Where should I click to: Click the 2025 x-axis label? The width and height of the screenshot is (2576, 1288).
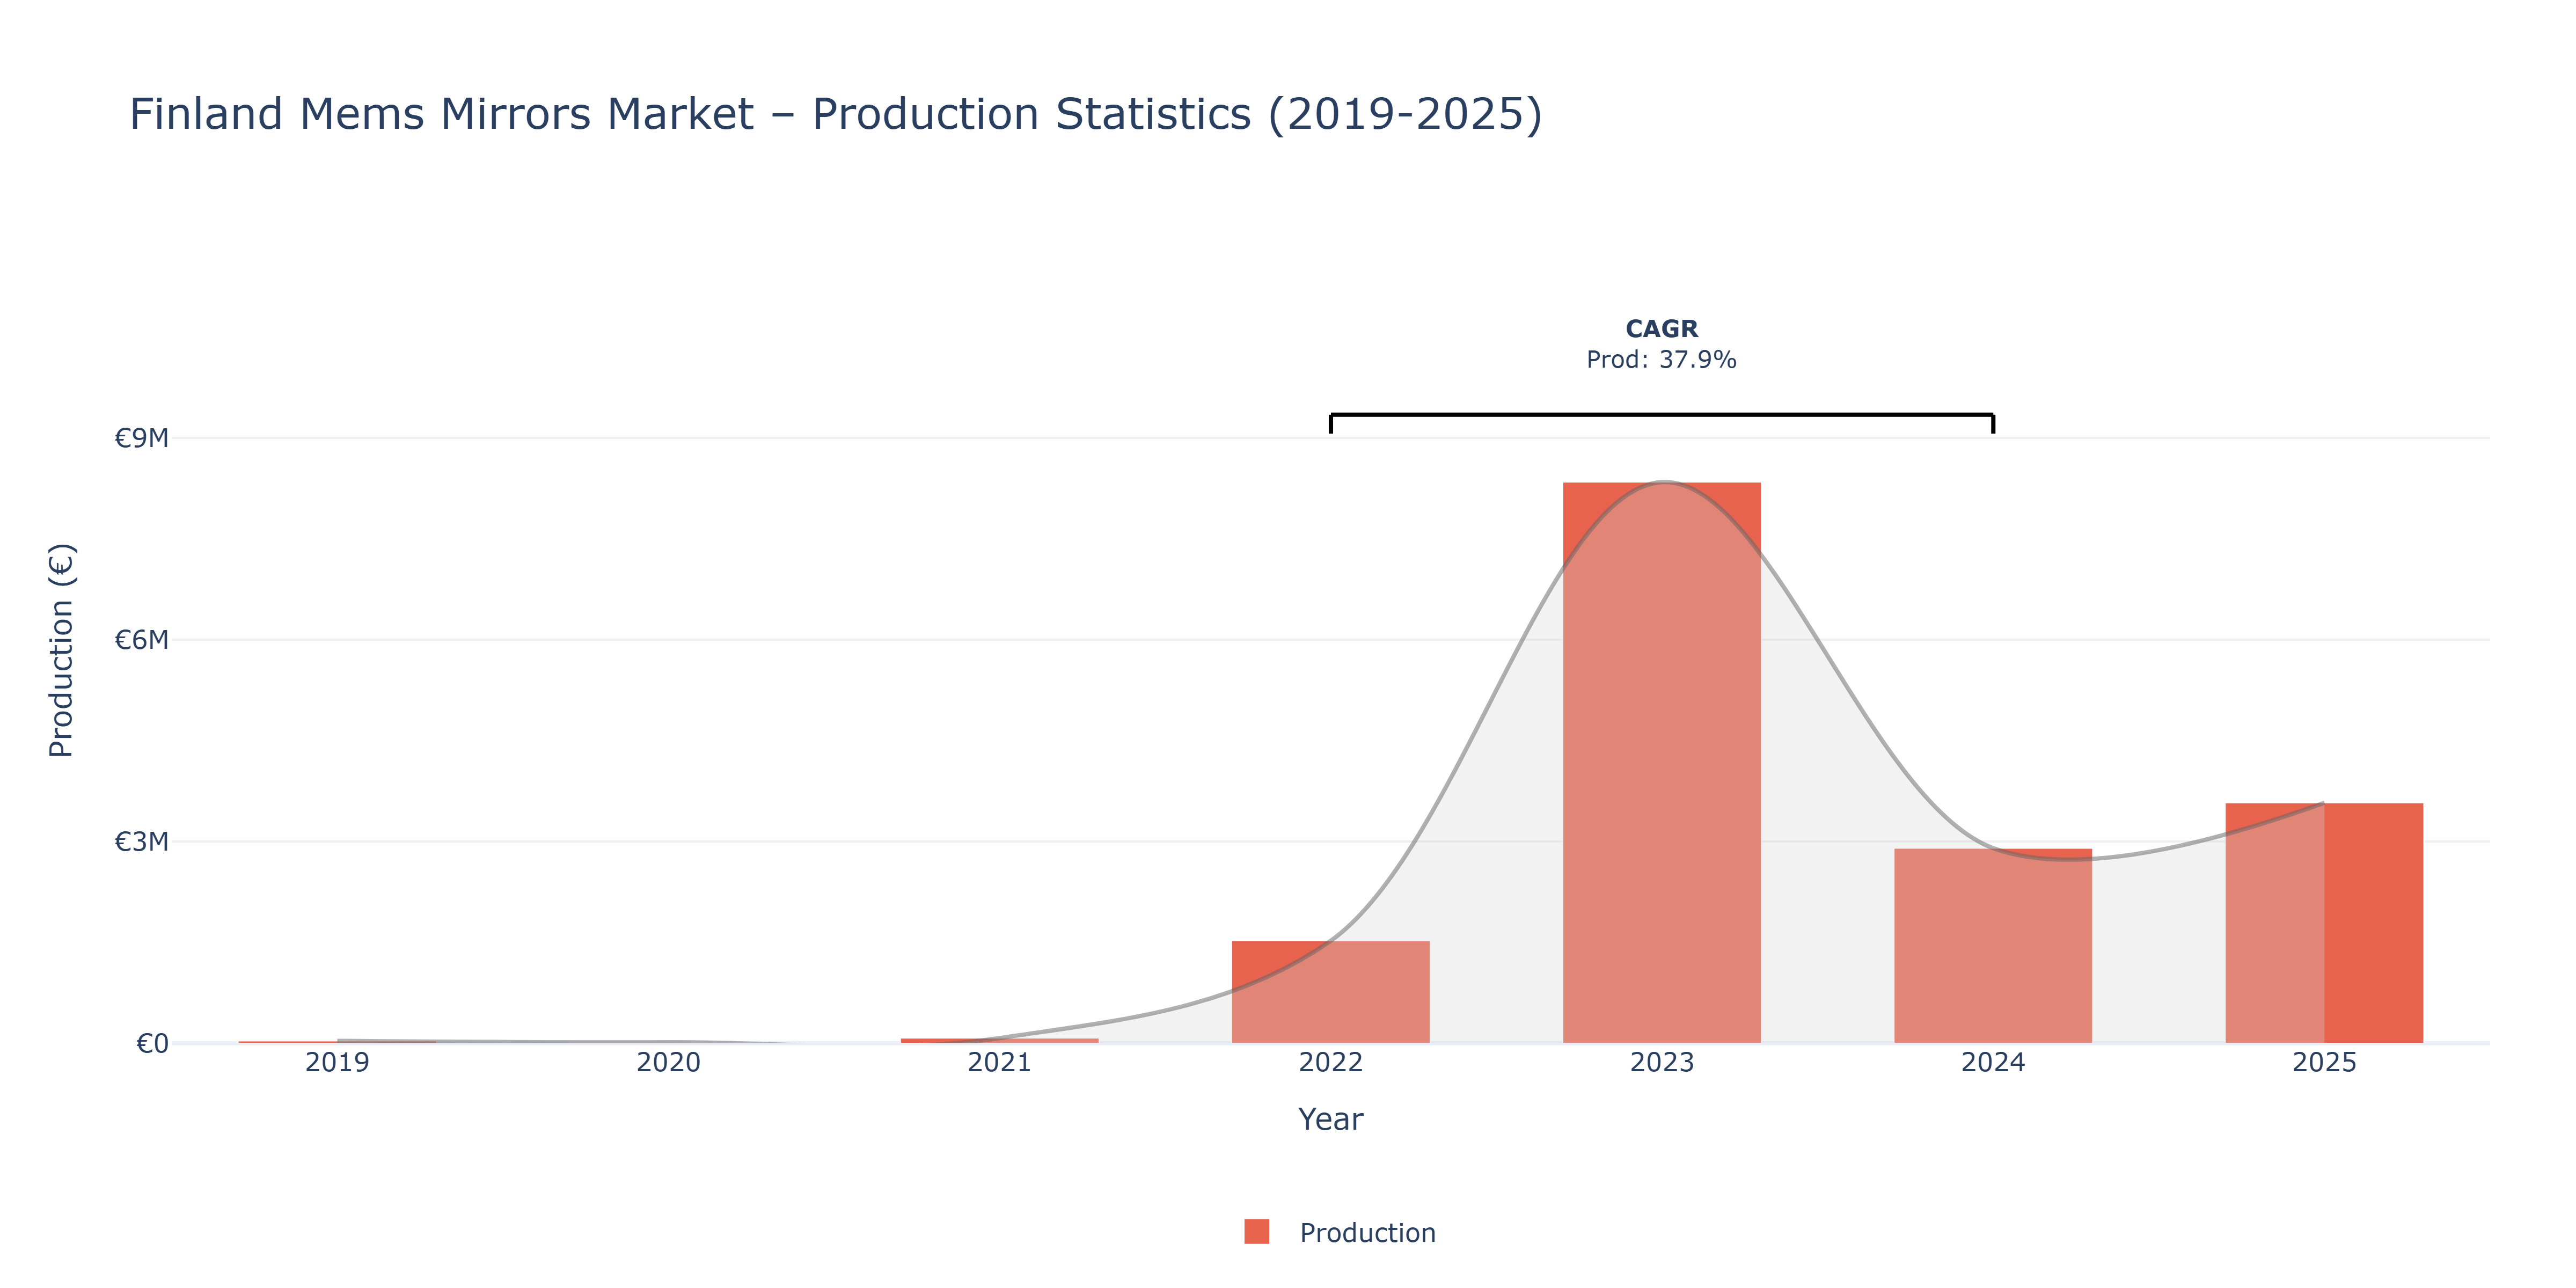click(x=2323, y=1062)
